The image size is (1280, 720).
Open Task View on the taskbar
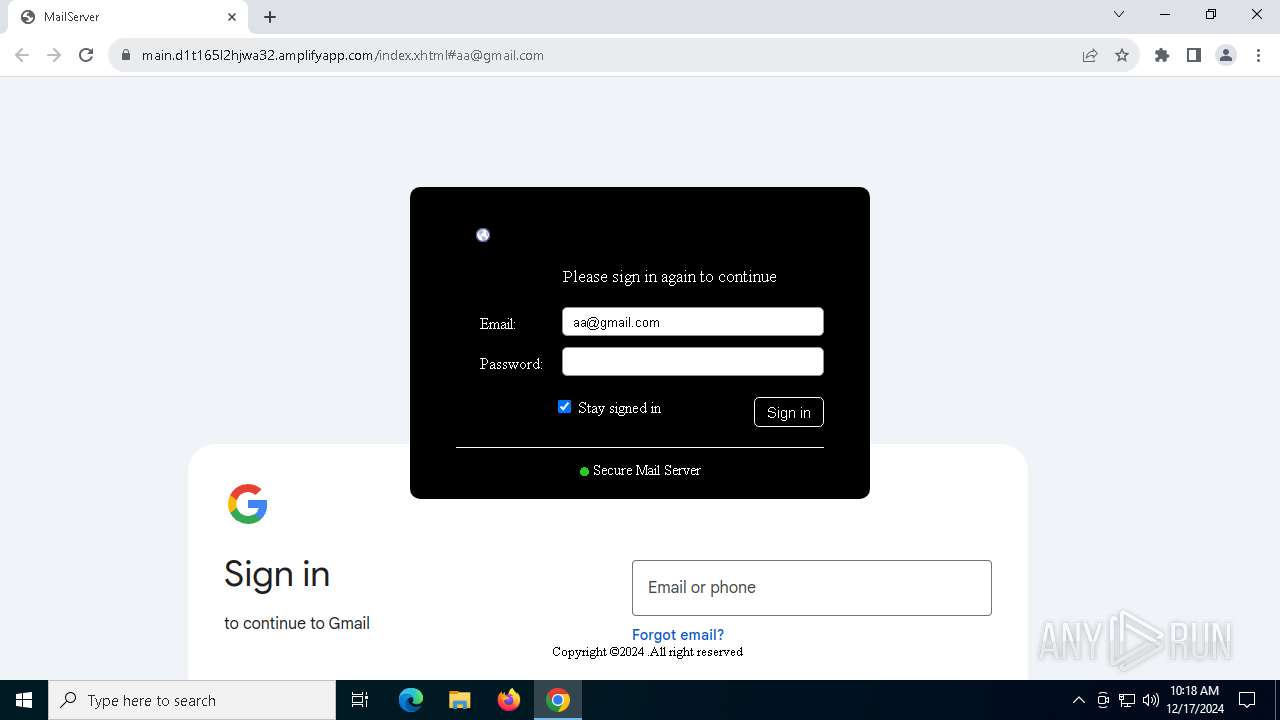pyautogui.click(x=360, y=700)
